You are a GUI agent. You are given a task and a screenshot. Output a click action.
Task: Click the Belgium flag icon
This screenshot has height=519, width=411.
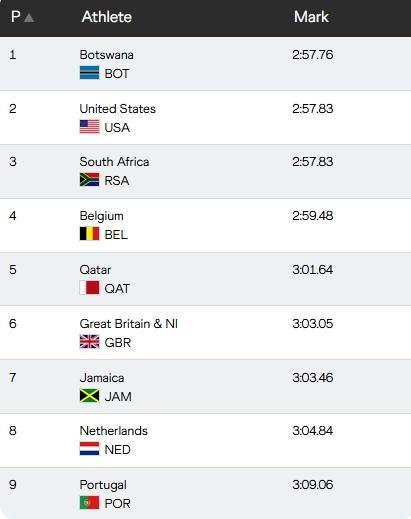(89, 234)
